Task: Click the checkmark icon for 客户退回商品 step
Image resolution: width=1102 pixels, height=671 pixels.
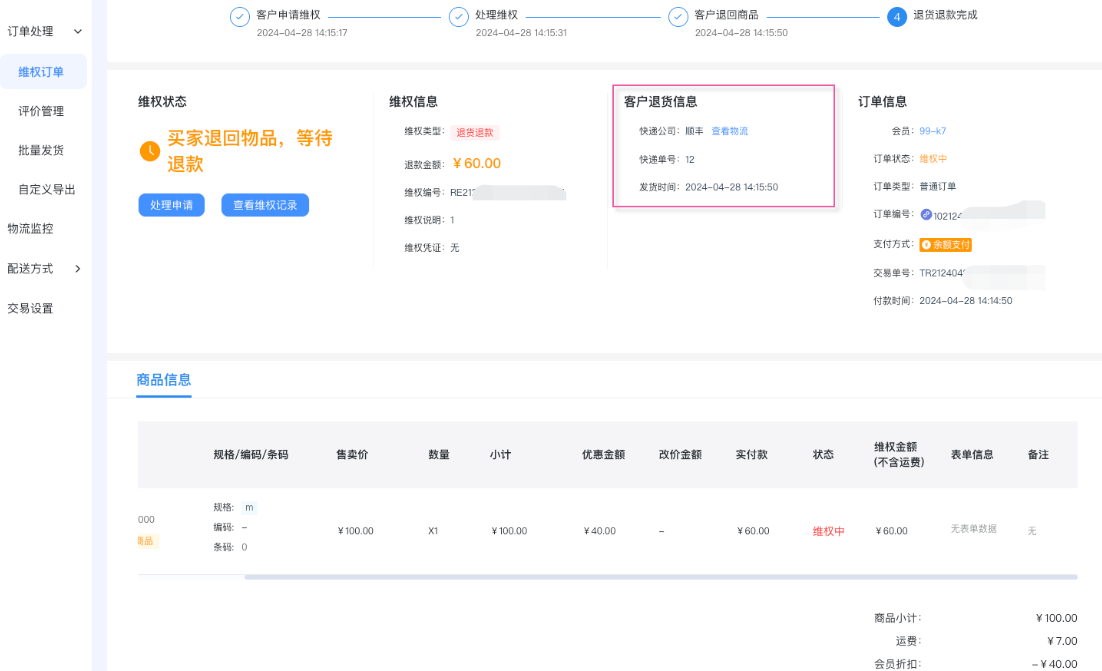Action: [678, 17]
